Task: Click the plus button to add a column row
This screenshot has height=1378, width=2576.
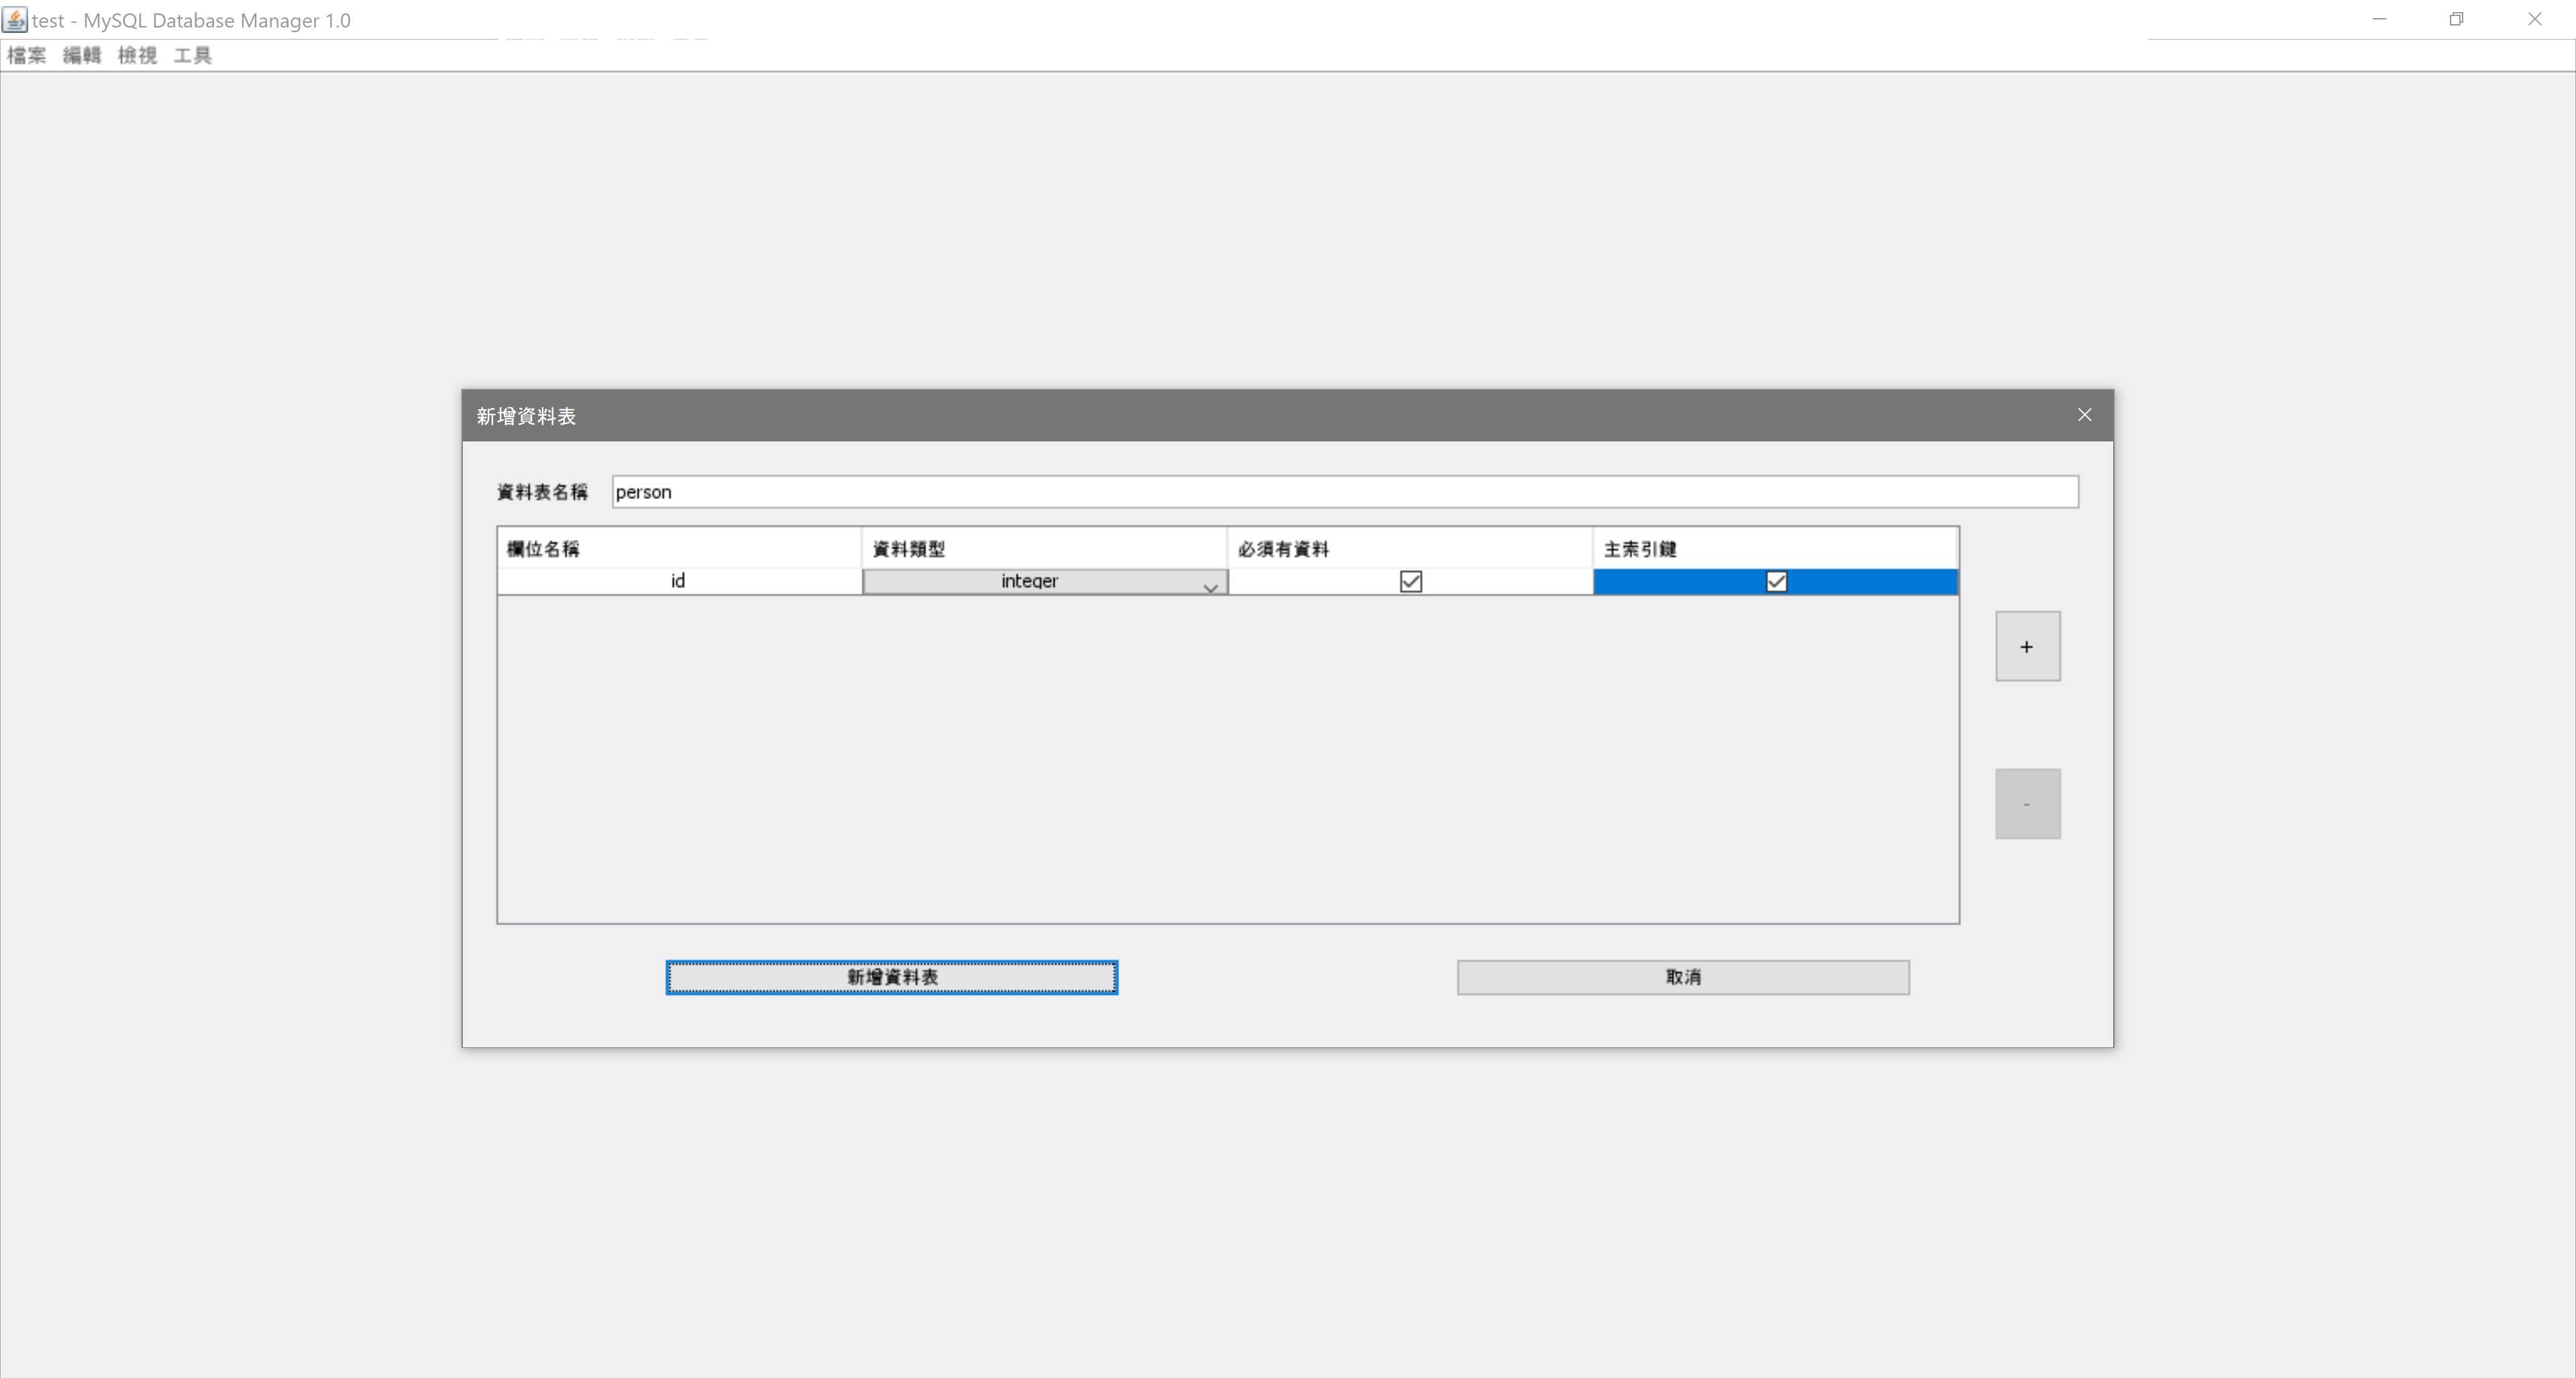Action: [2028, 646]
